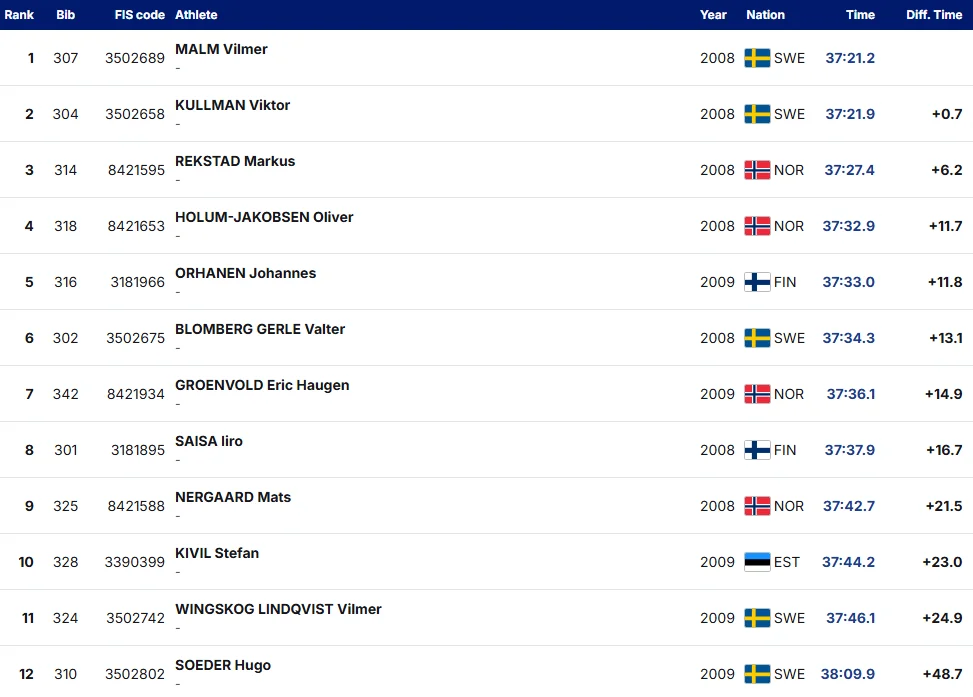This screenshot has height=697, width=973.
Task: Click the Finland flag for ORHANEN Johannes
Action: click(x=757, y=282)
